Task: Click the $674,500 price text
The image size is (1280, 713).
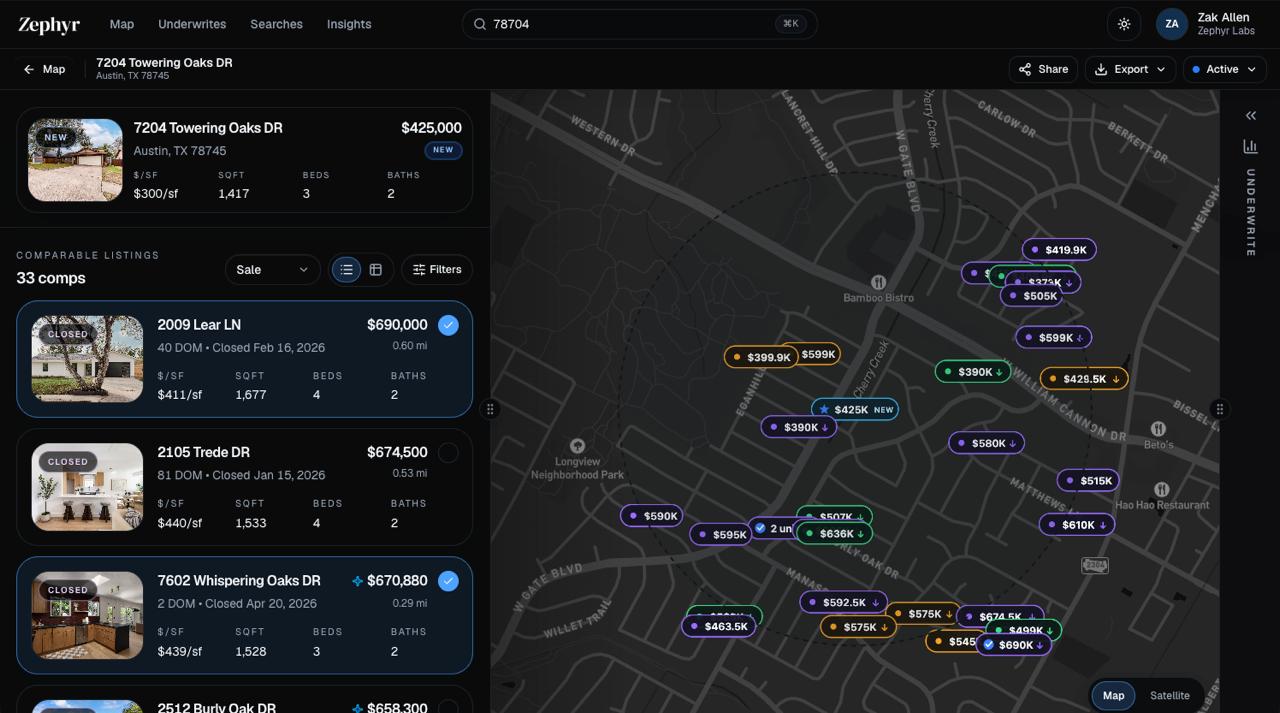Action: [397, 453]
